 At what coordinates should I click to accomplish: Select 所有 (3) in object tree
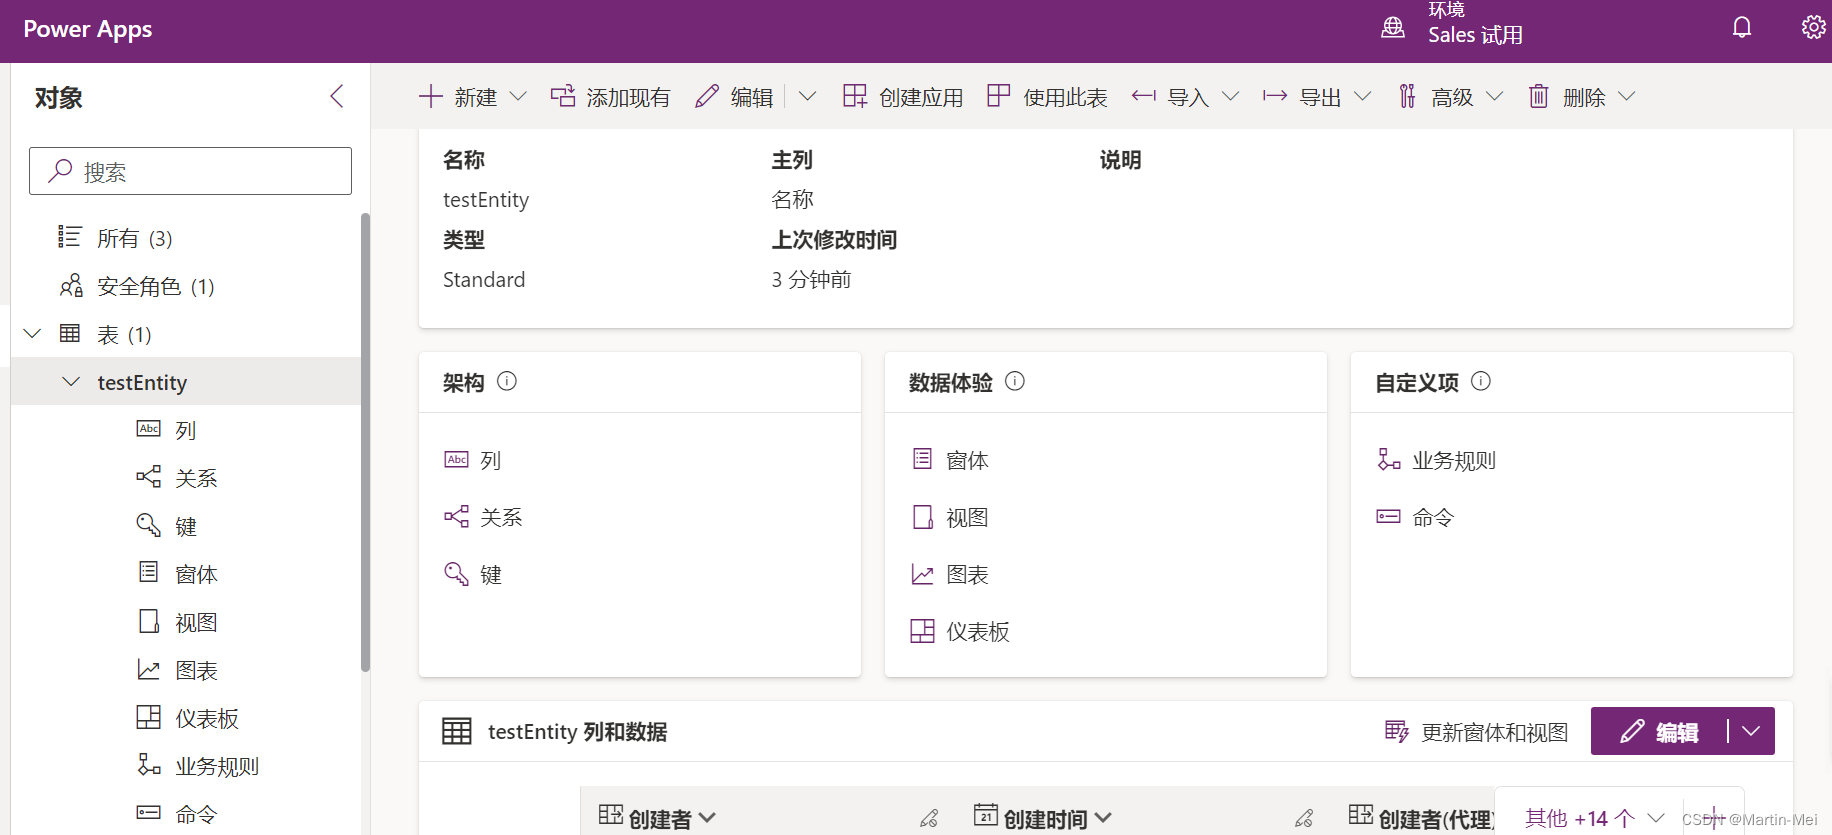tap(185, 237)
